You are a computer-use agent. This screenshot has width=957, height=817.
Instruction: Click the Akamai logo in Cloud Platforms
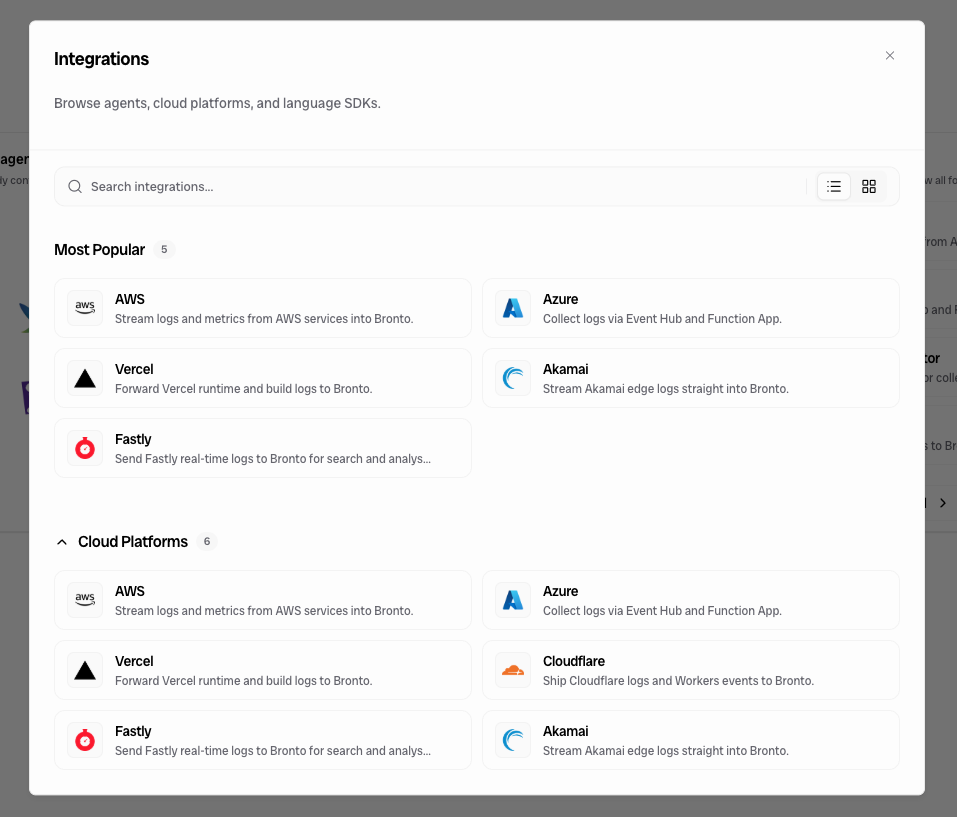click(513, 741)
